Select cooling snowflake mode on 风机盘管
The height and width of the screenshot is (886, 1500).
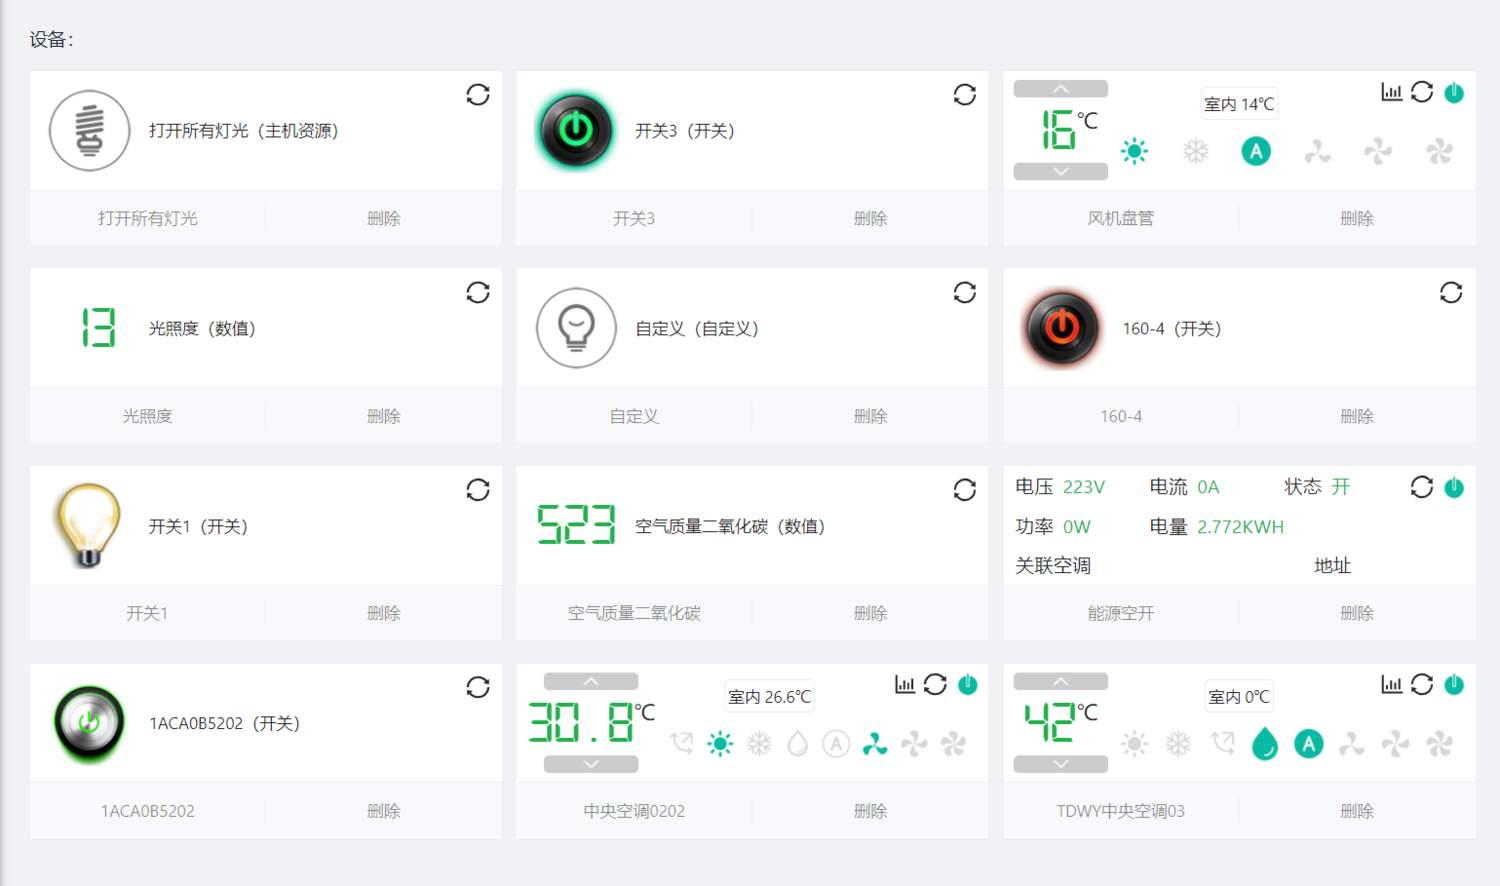(1195, 151)
